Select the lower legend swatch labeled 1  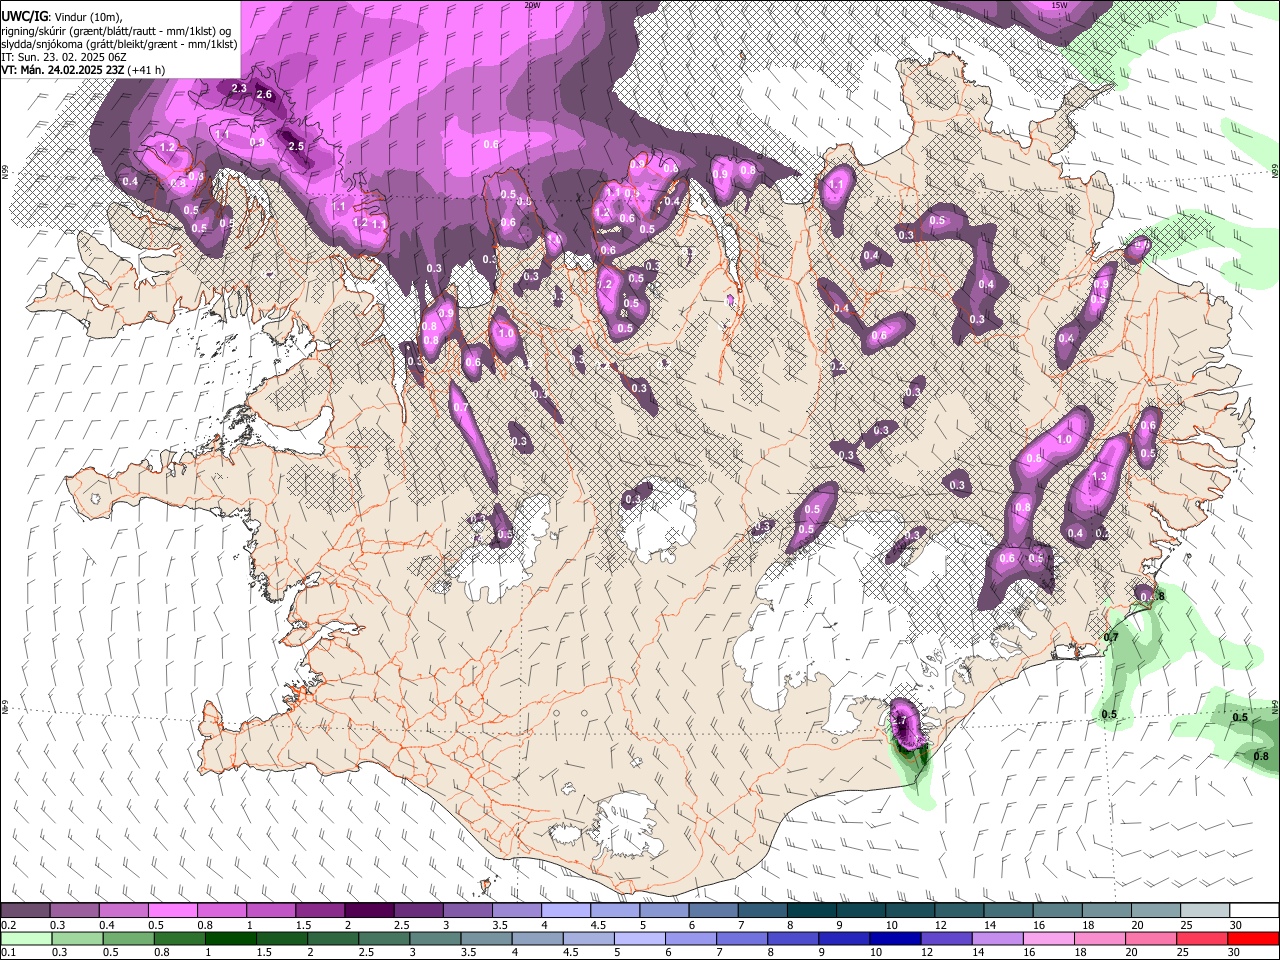pyautogui.click(x=230, y=938)
